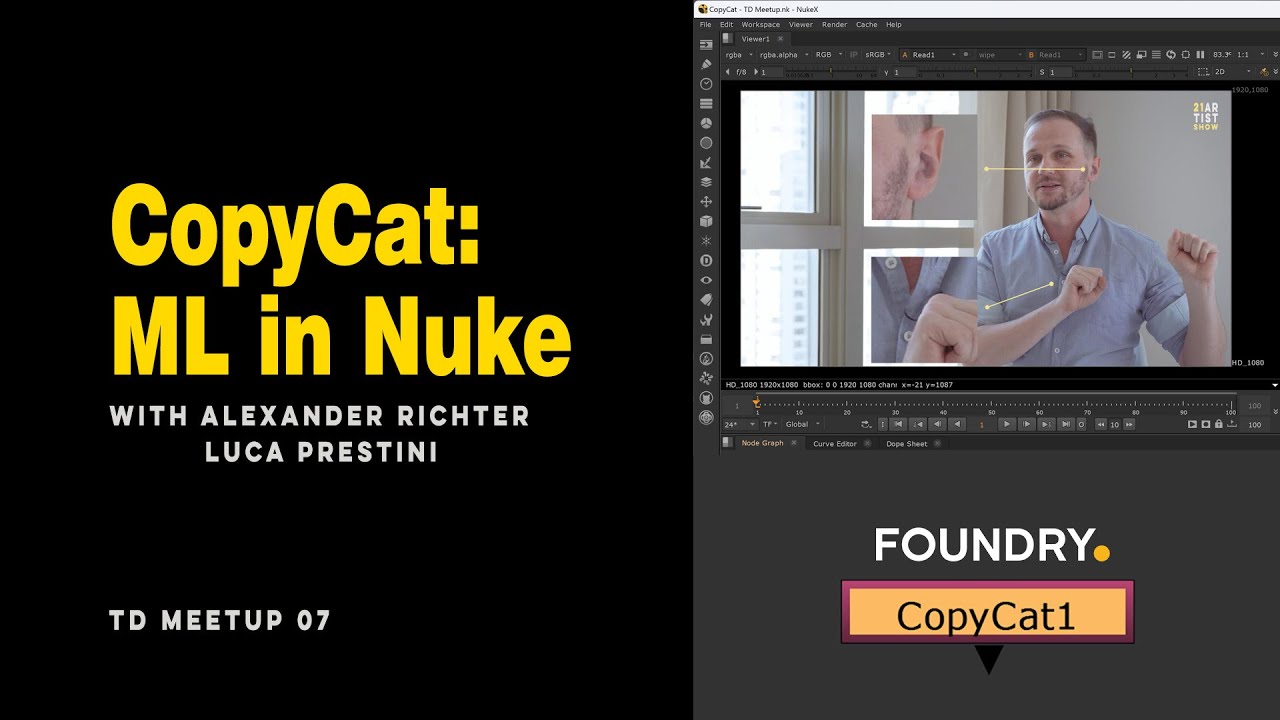Viewport: 1280px width, 720px height.
Task: Toggle the playback loop mode icon
Action: point(866,424)
